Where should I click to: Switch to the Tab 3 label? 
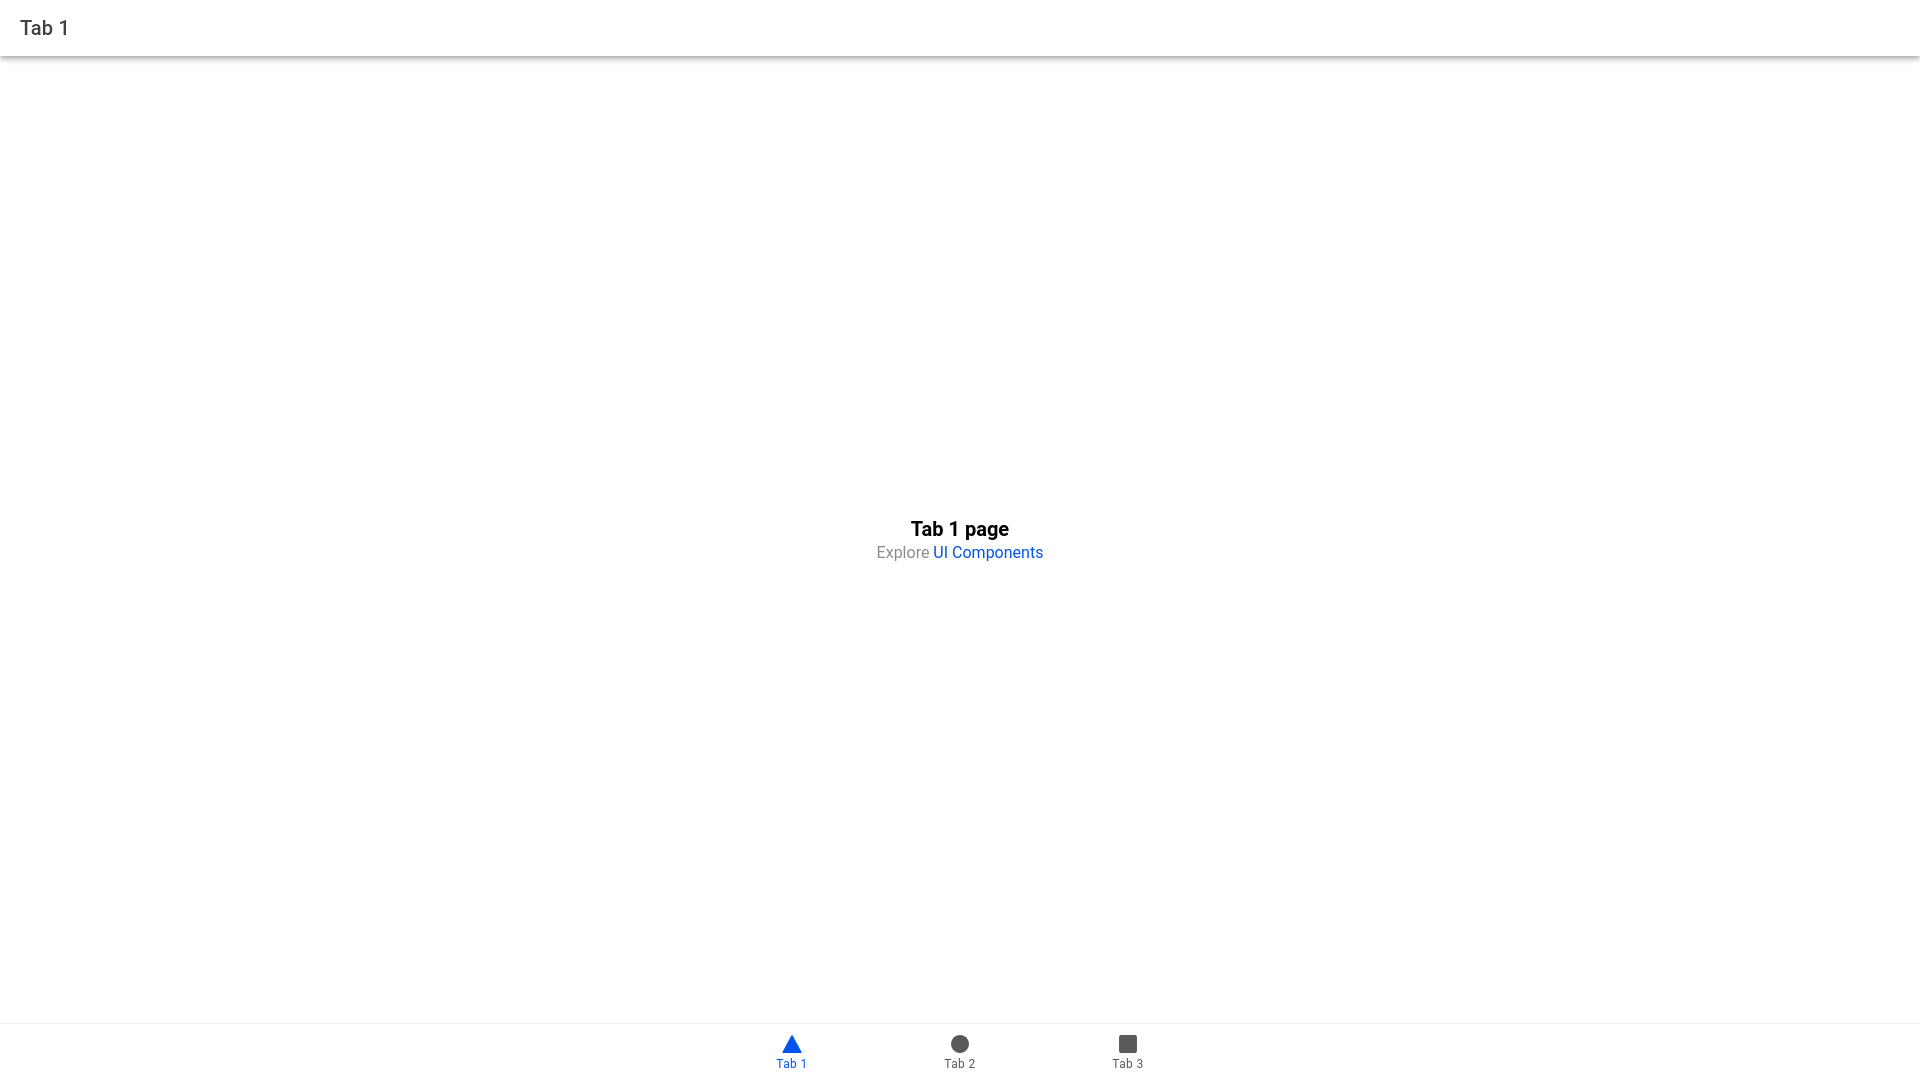1127,1064
